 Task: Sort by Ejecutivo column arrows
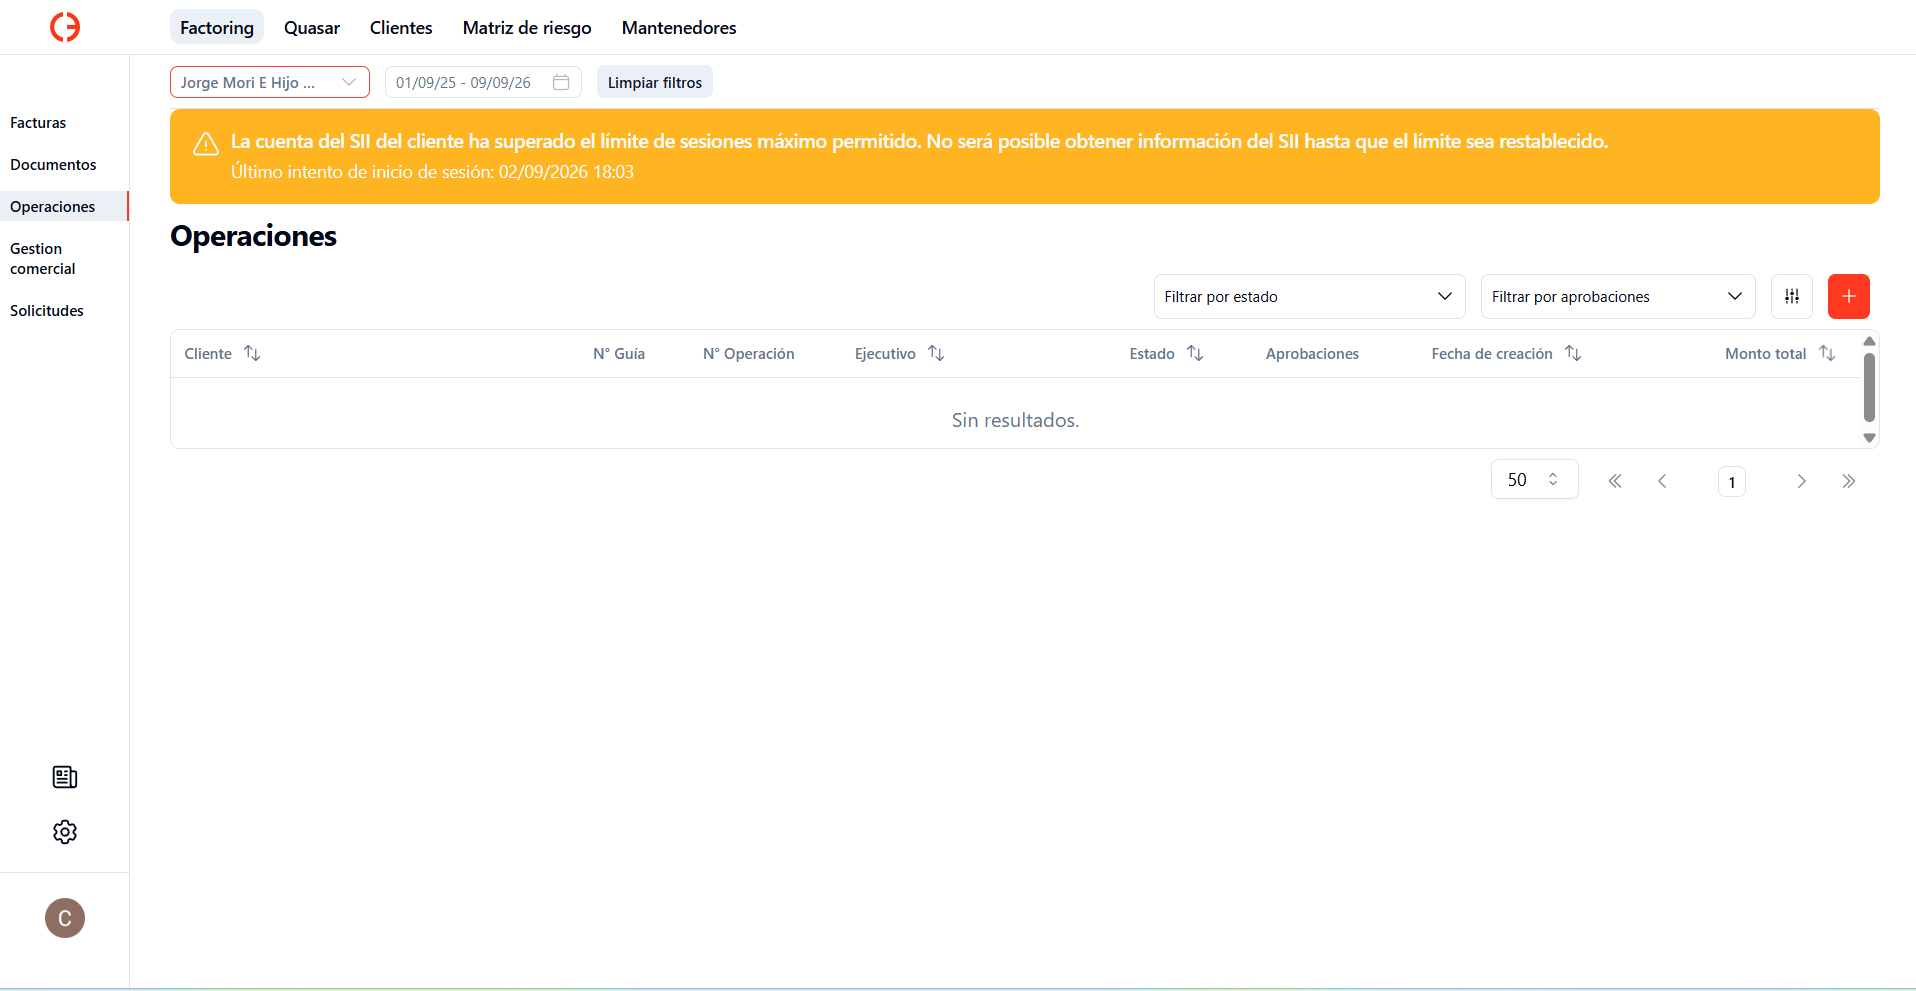936,353
